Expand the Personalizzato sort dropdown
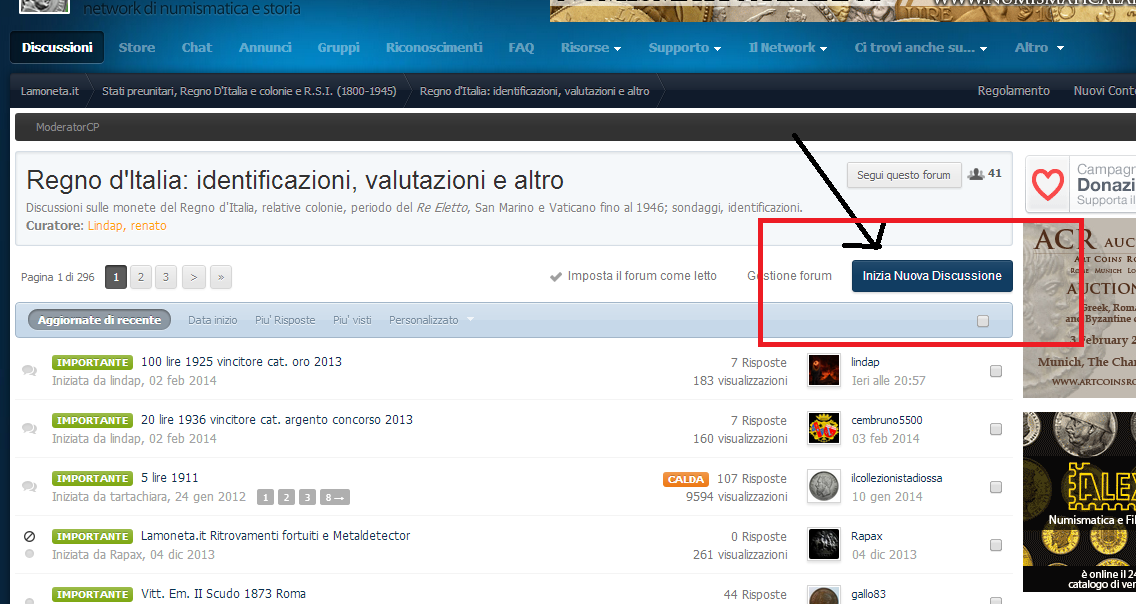Screen dimensions: 1136x604 (x=431, y=320)
